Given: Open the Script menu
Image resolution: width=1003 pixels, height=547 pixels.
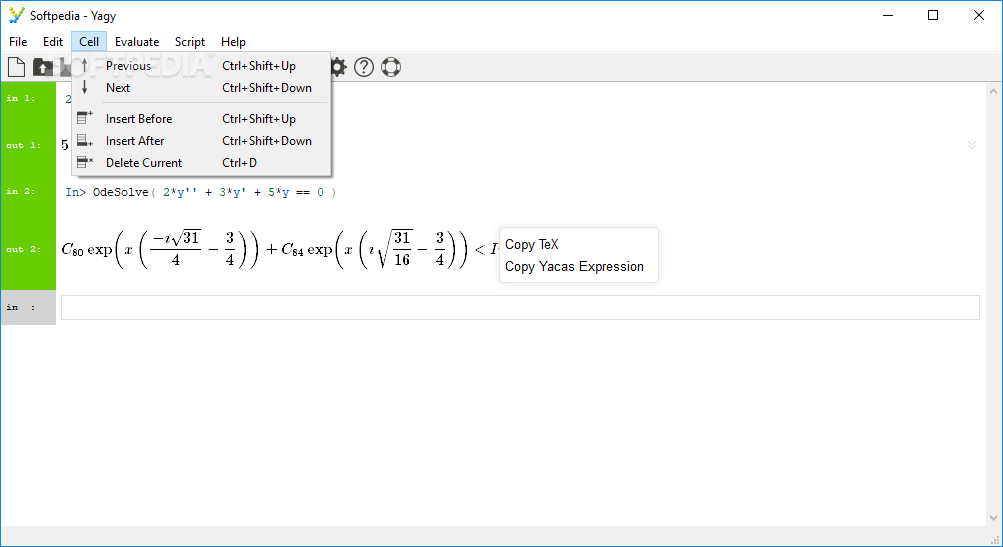Looking at the screenshot, I should (190, 42).
